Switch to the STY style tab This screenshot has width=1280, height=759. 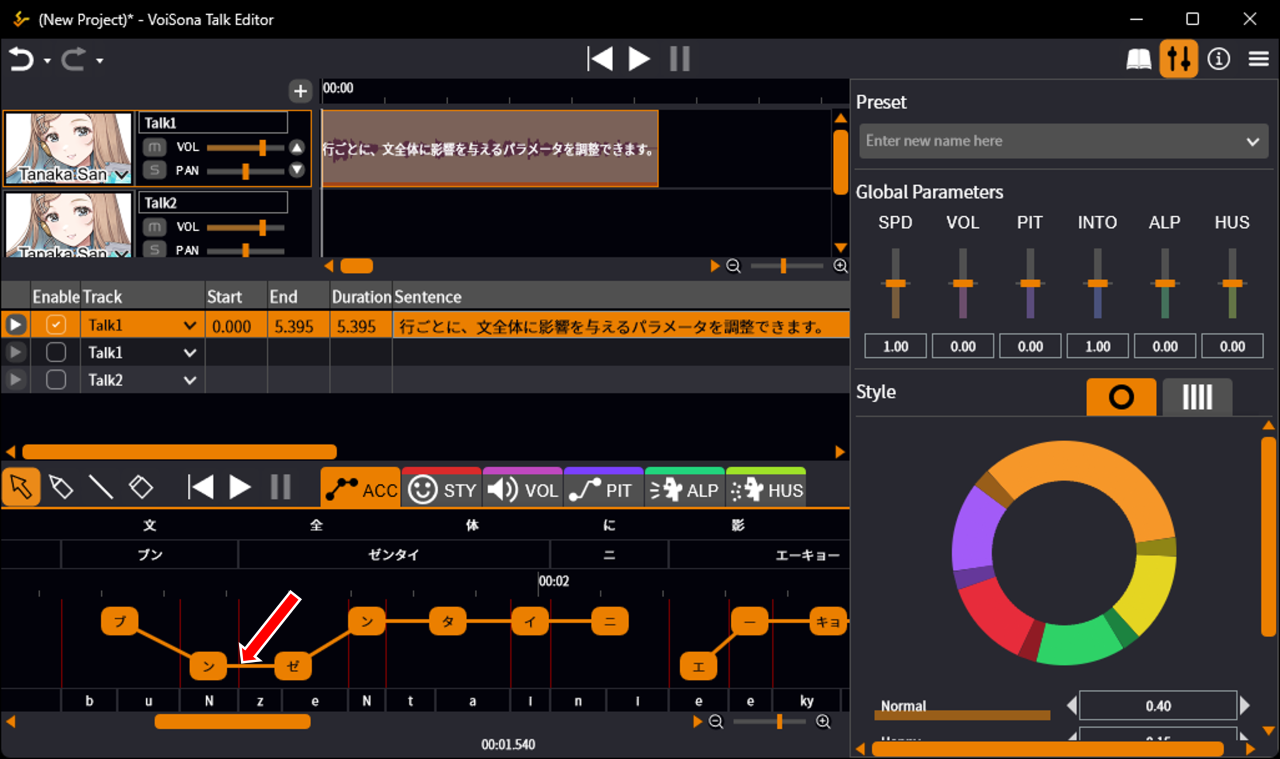pos(442,490)
